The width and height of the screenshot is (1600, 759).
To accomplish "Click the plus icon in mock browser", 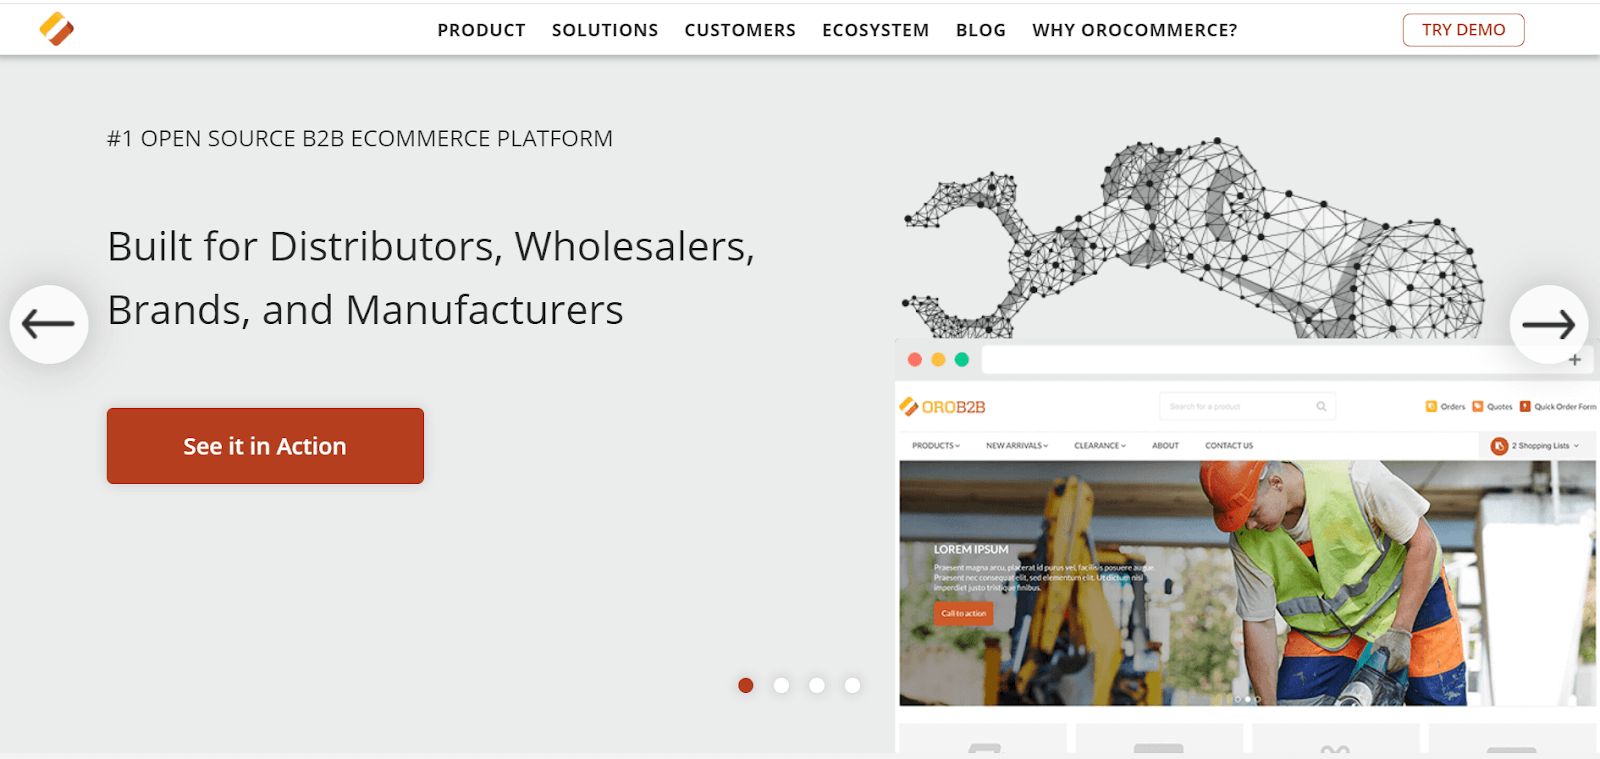I will pos(1575,360).
